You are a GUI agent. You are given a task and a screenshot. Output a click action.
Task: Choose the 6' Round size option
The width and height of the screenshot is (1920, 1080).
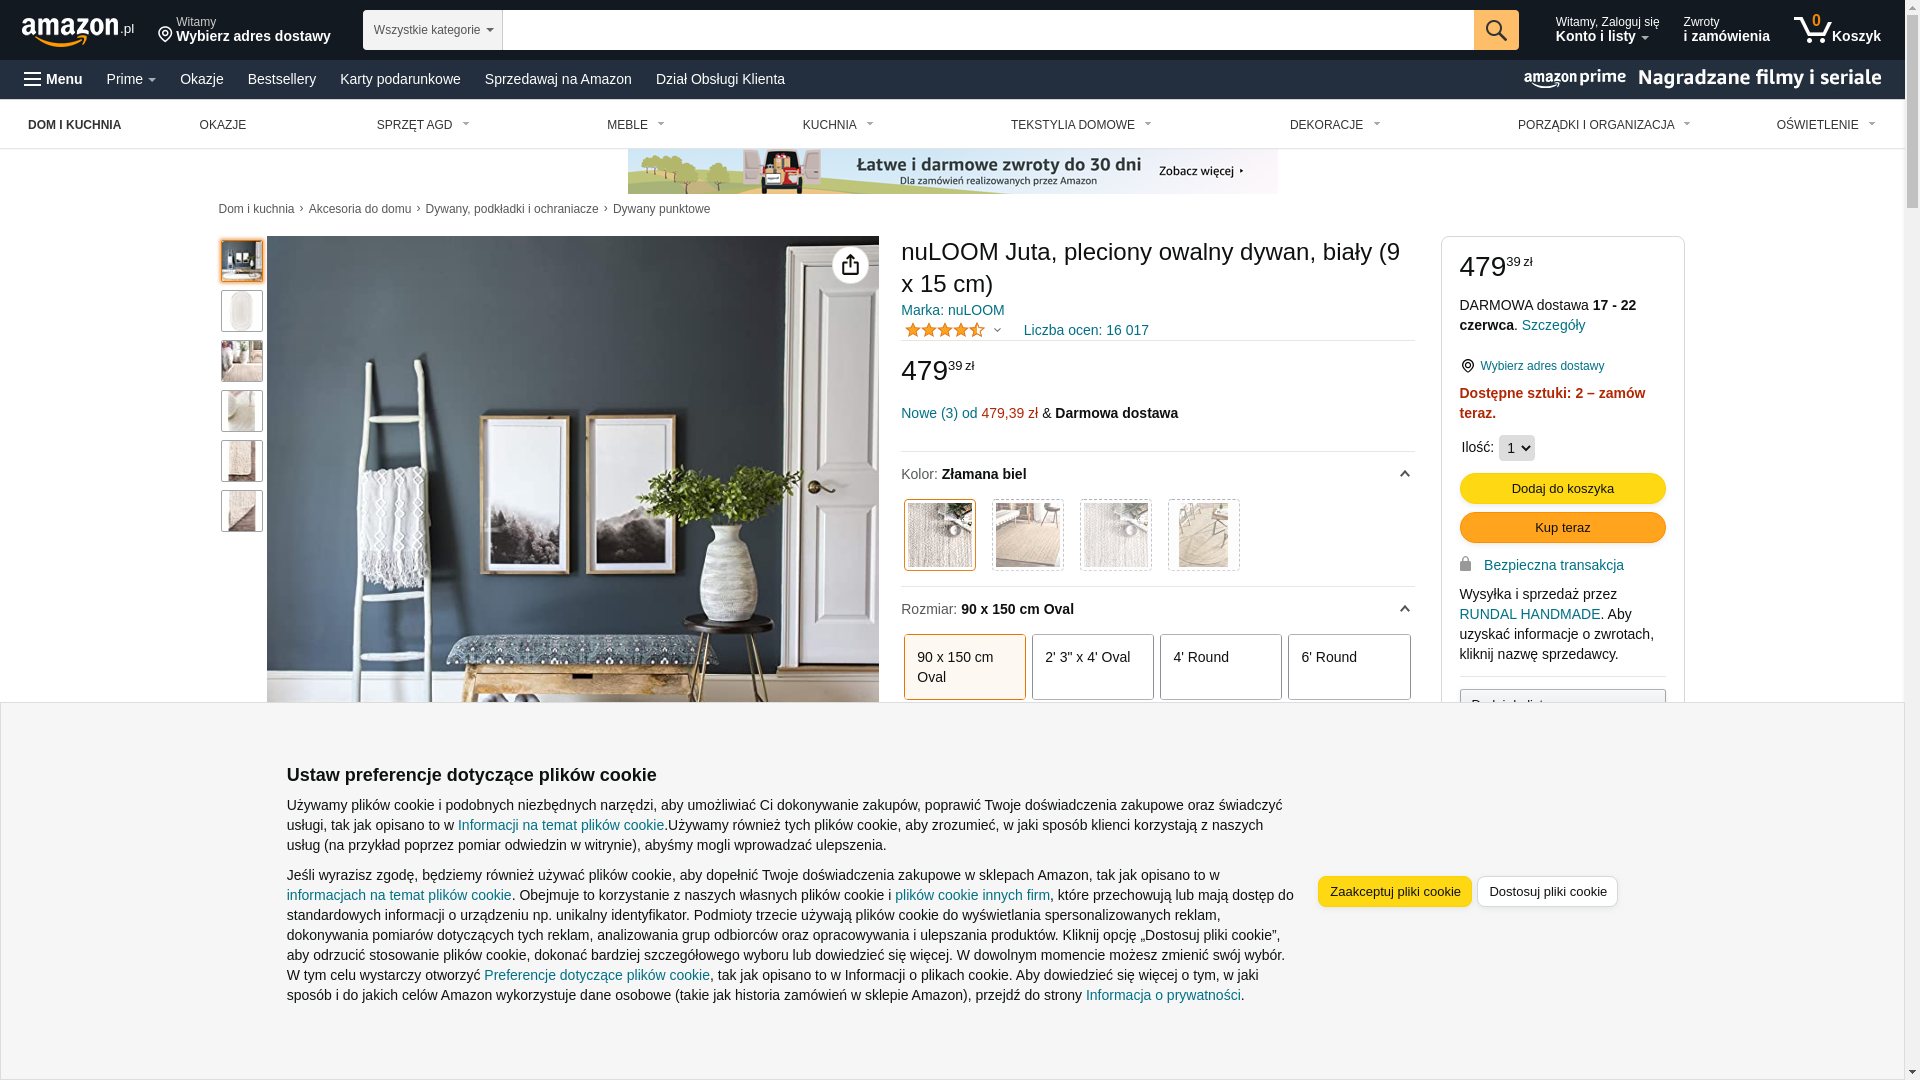point(1349,667)
